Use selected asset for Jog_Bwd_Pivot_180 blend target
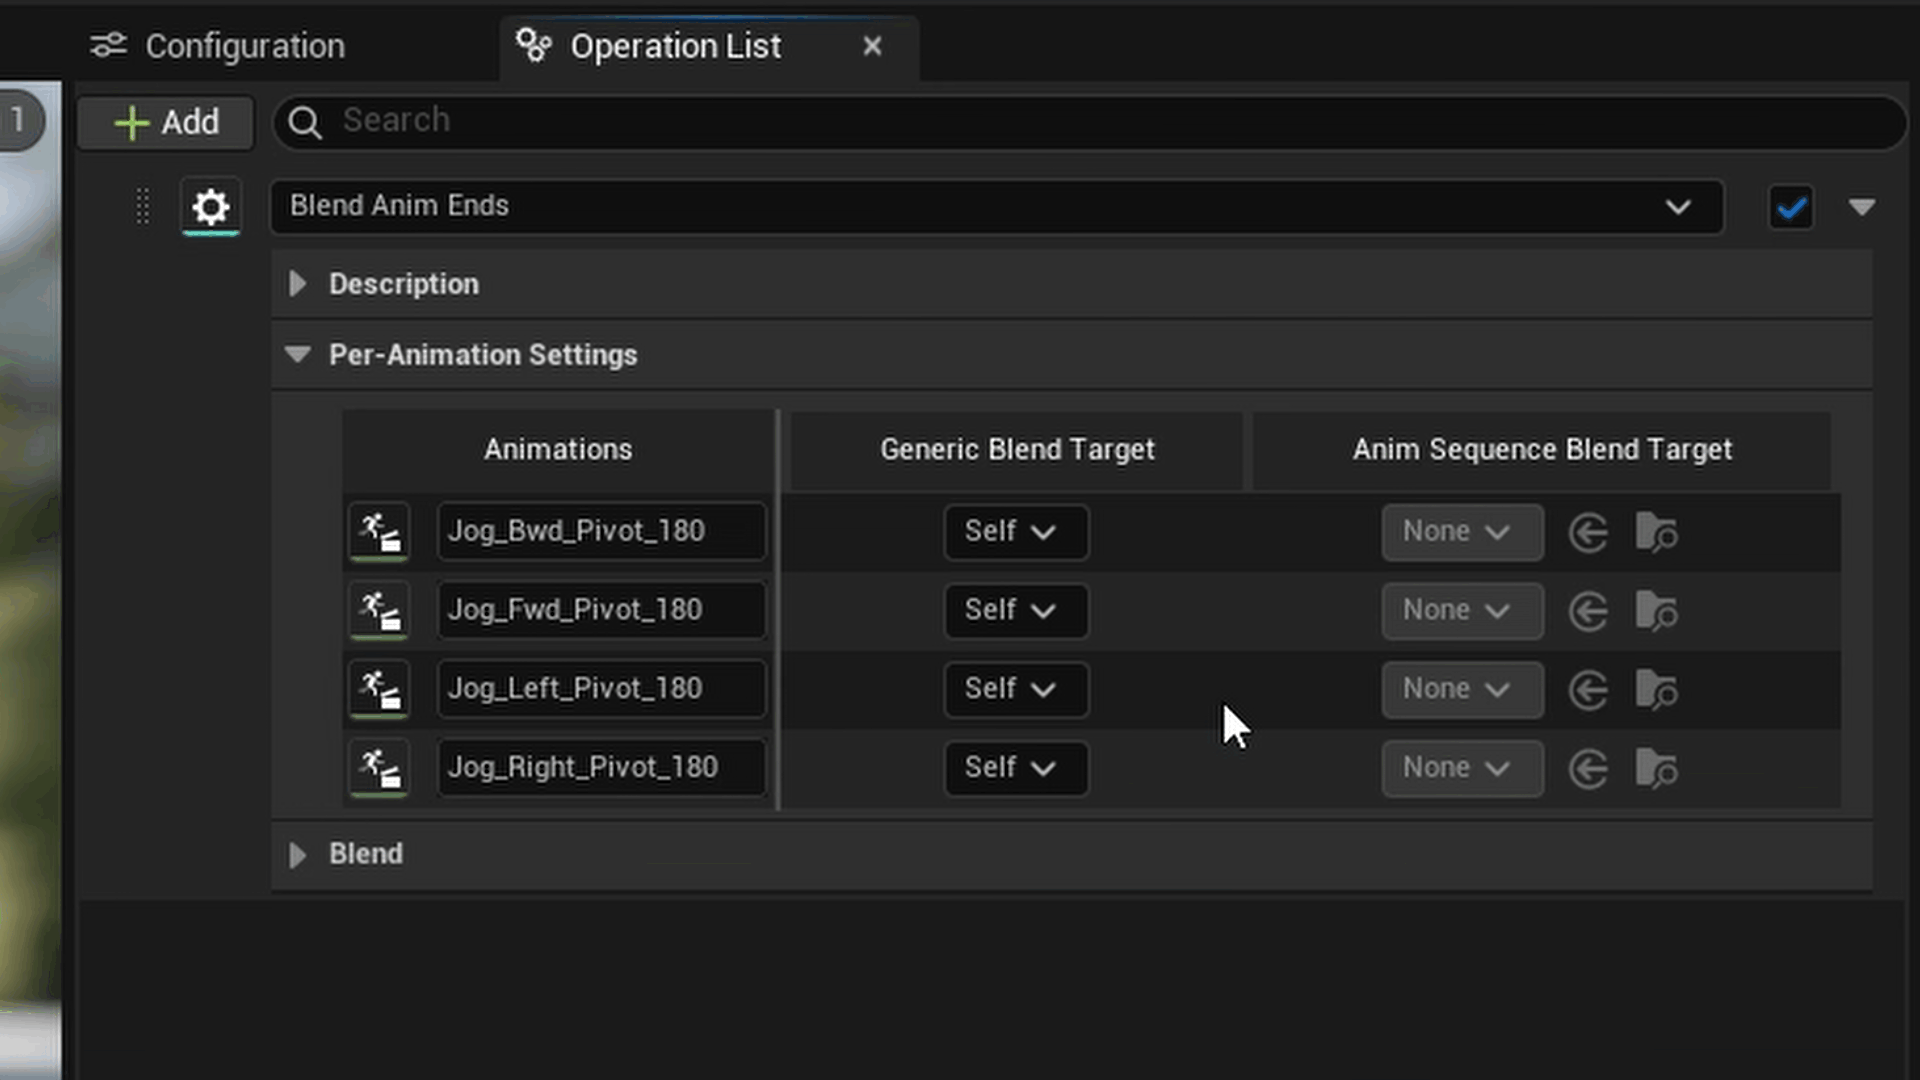The width and height of the screenshot is (1920, 1080). [1588, 532]
